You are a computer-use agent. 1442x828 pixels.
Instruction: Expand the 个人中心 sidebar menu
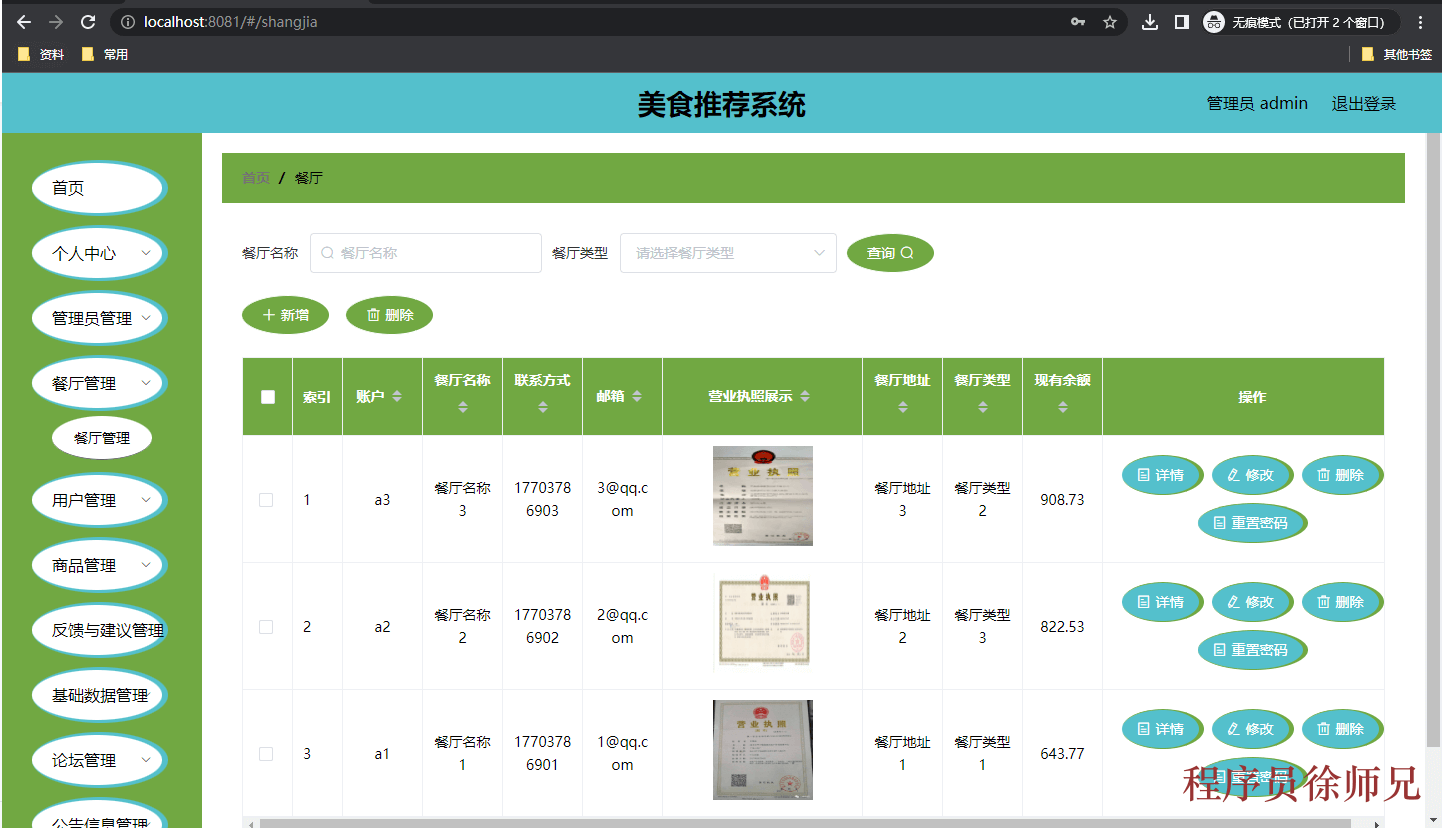coord(98,253)
